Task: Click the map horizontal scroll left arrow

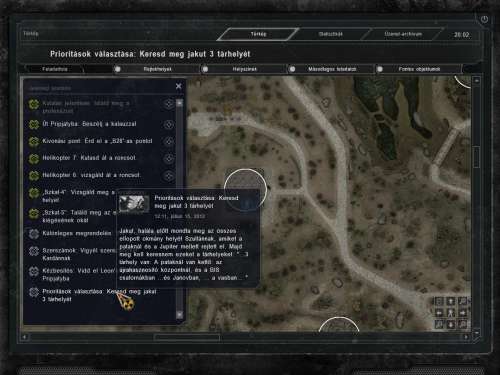Action: click(24, 337)
